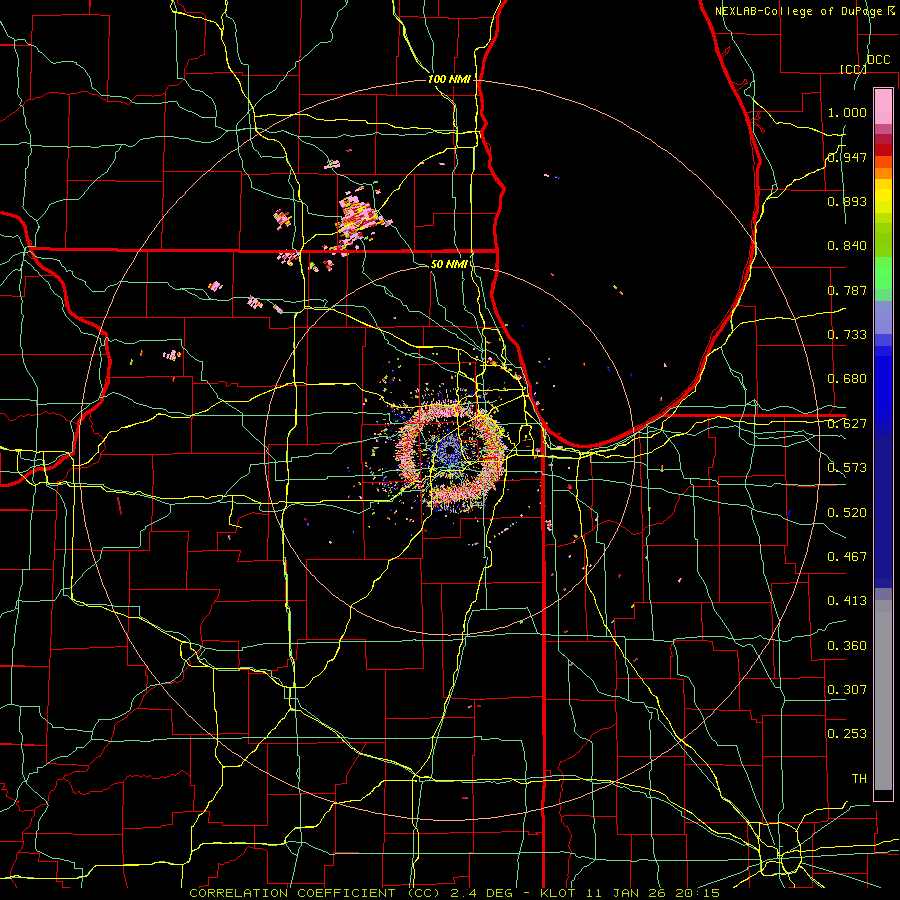This screenshot has width=900, height=900.
Task: Select the 0.680 legend value
Action: 847,379
